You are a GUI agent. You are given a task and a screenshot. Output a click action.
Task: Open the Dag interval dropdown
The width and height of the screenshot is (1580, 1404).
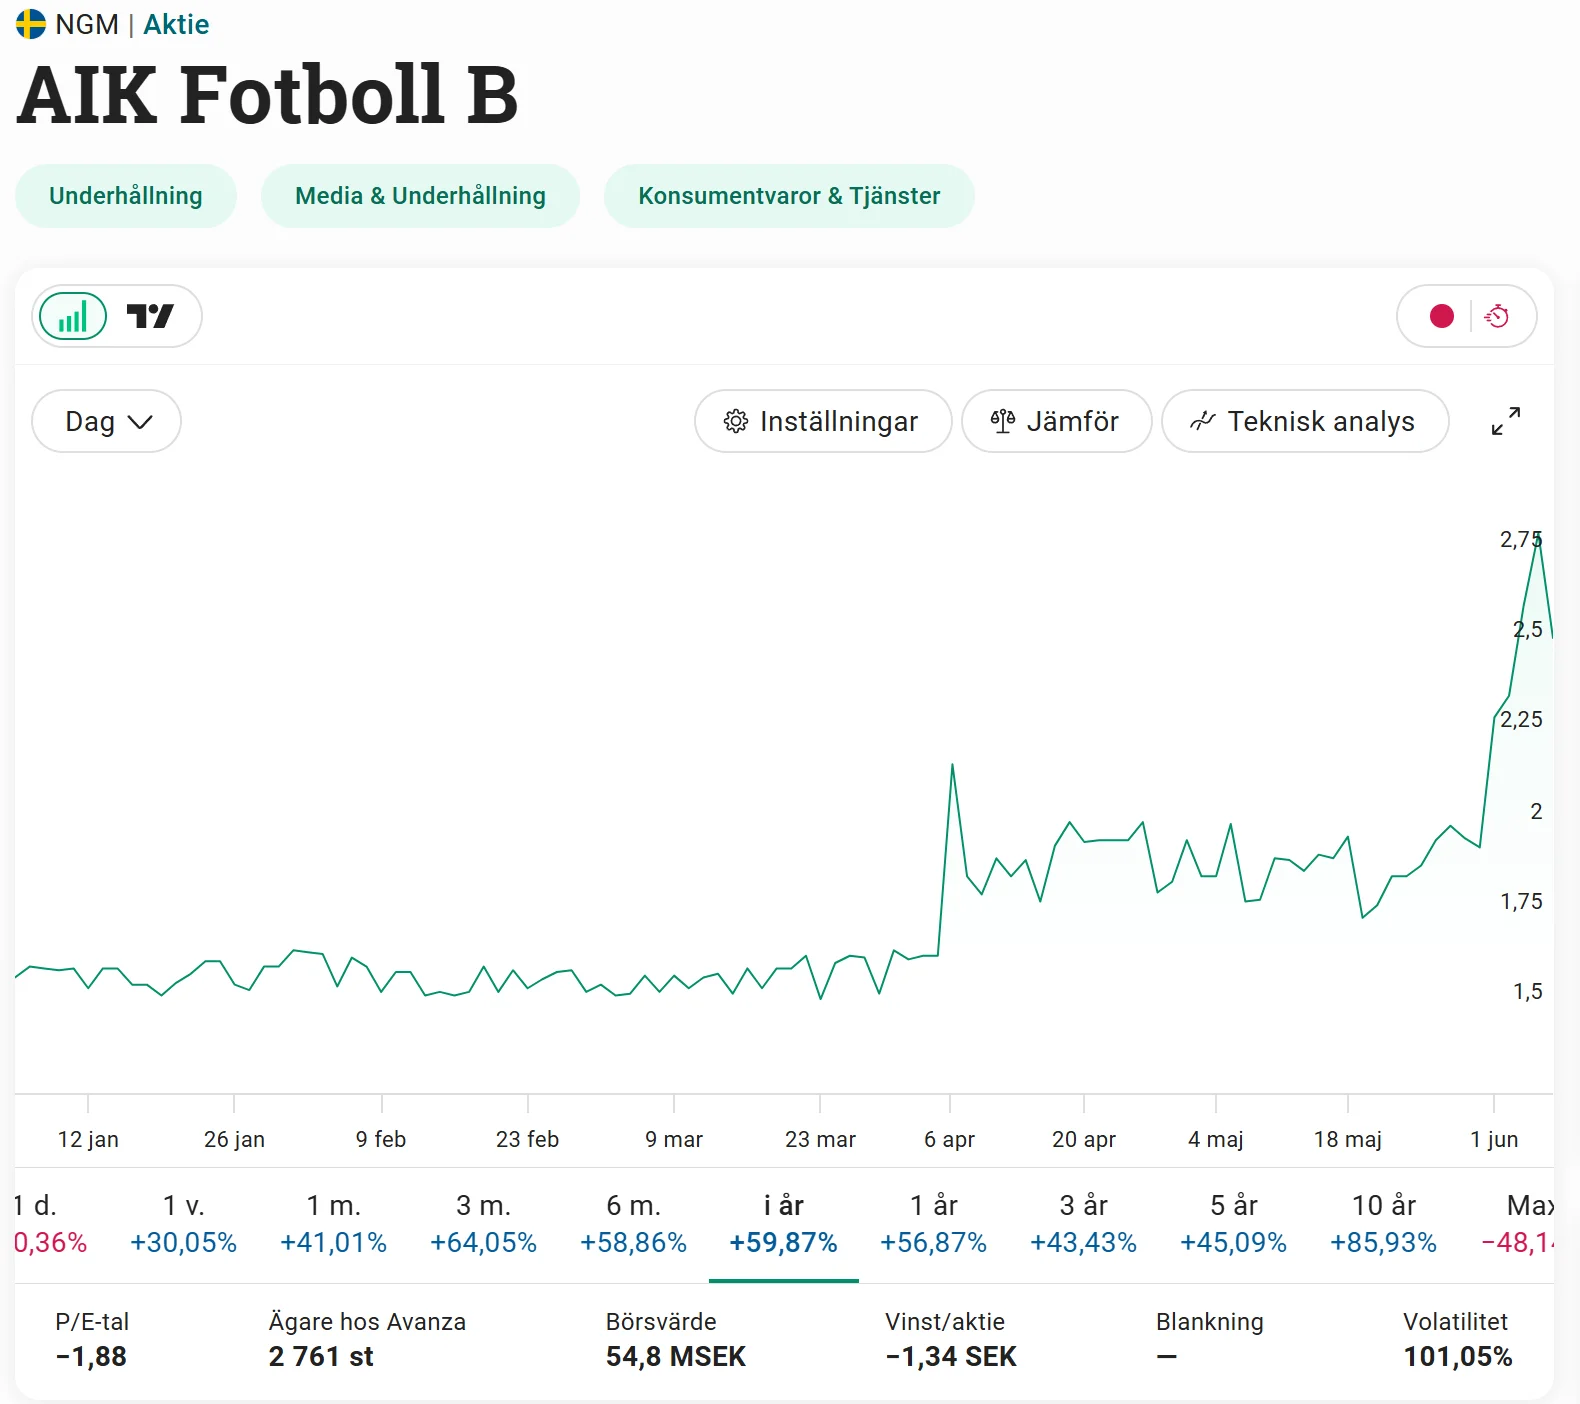[x=106, y=421]
